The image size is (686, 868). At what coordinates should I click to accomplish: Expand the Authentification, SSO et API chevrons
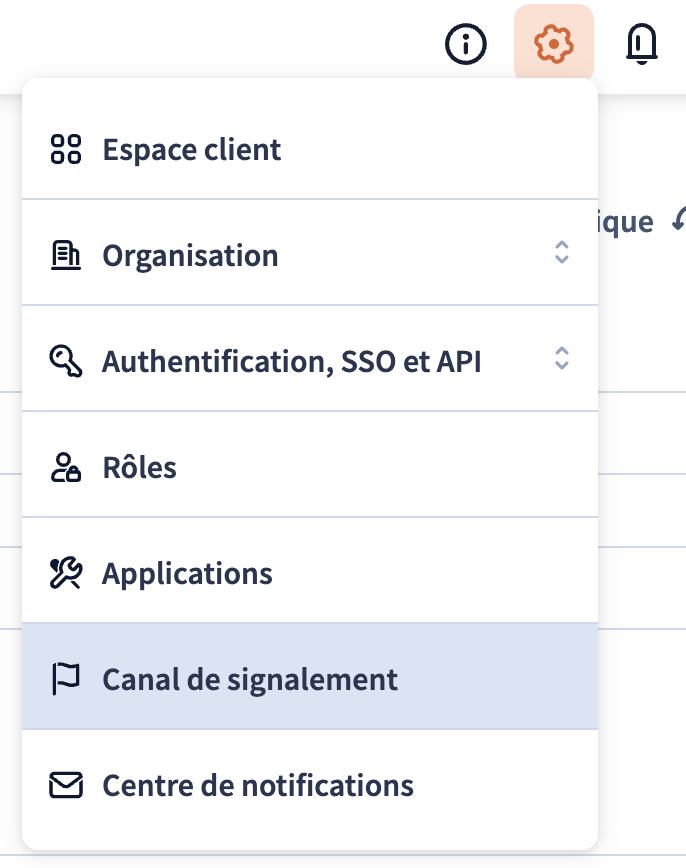tap(562, 358)
